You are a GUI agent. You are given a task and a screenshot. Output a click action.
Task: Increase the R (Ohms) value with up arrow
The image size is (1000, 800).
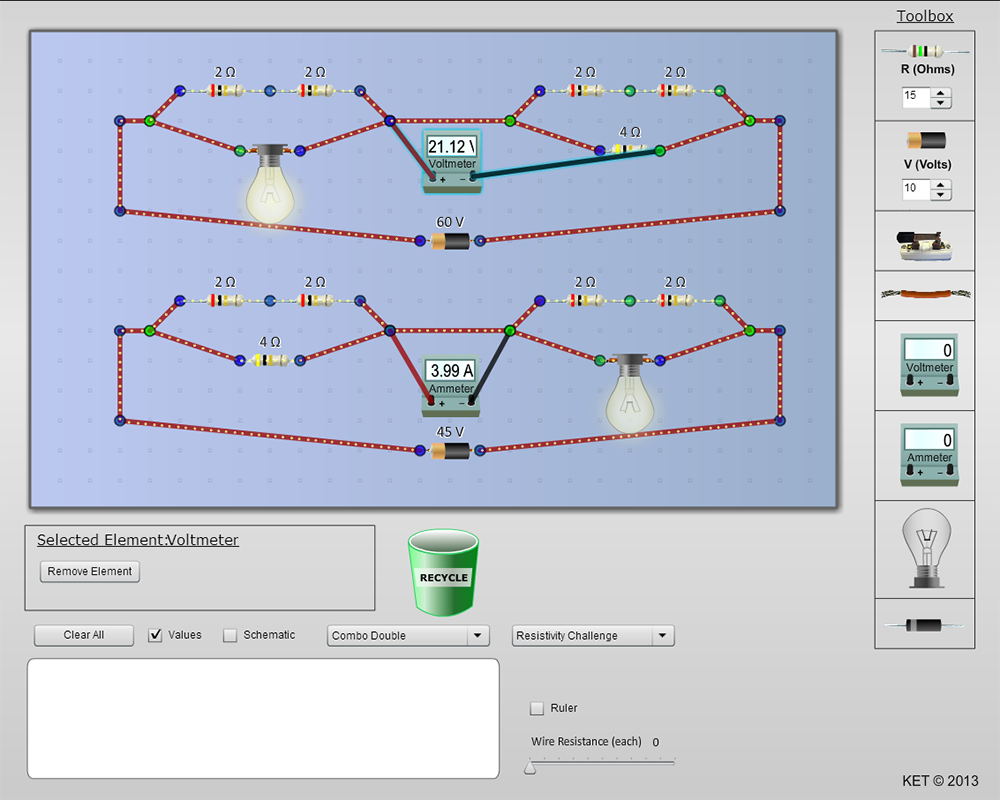[x=941, y=93]
